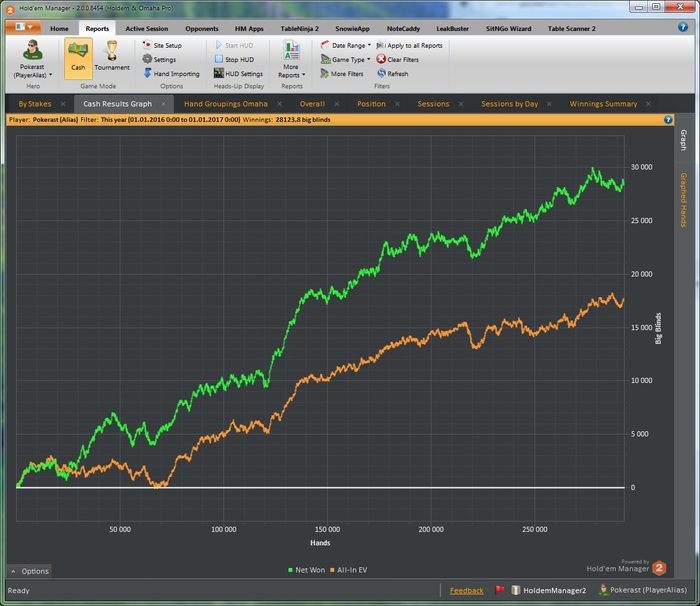
Task: Open LeakBuster ribbon tab
Action: click(x=452, y=29)
